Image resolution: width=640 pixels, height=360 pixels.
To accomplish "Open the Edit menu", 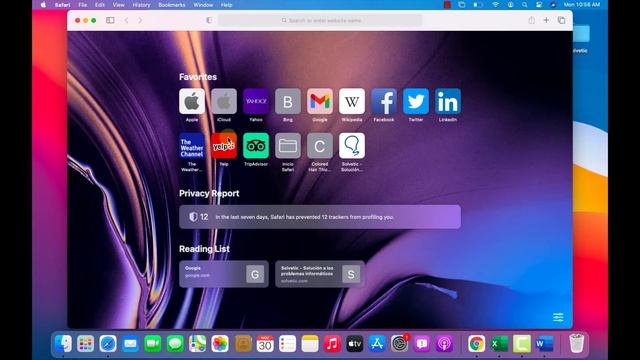I will 100,5.
